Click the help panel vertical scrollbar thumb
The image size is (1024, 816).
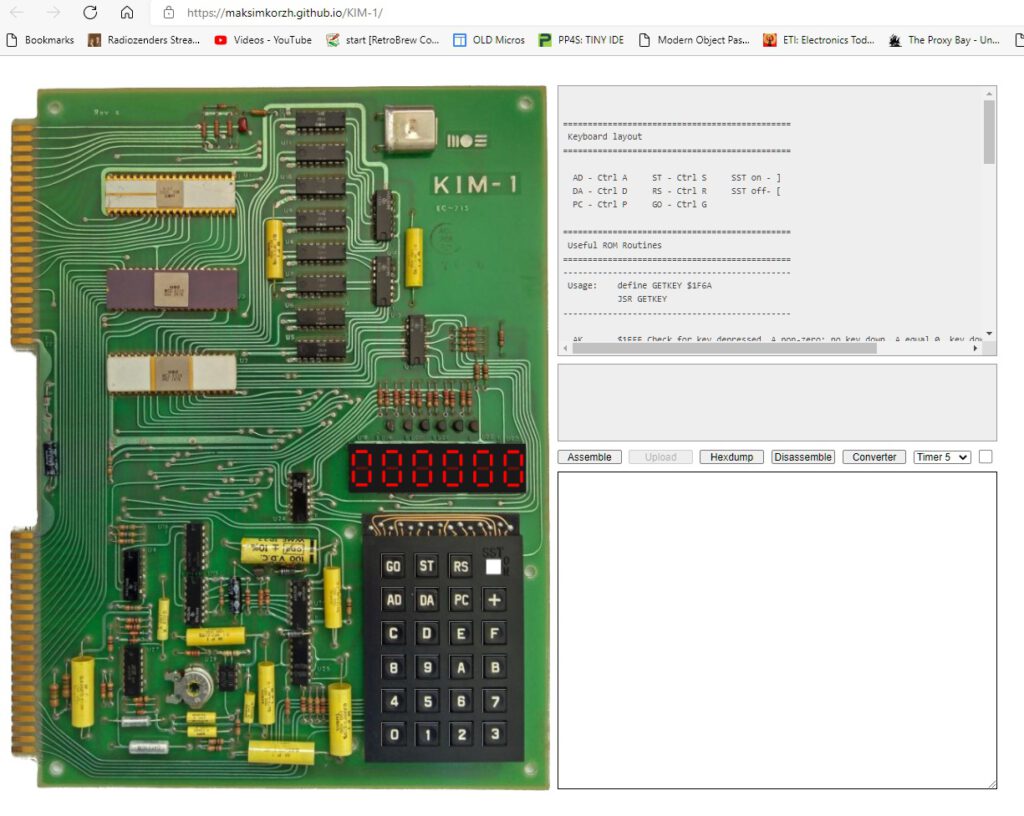[x=989, y=132]
